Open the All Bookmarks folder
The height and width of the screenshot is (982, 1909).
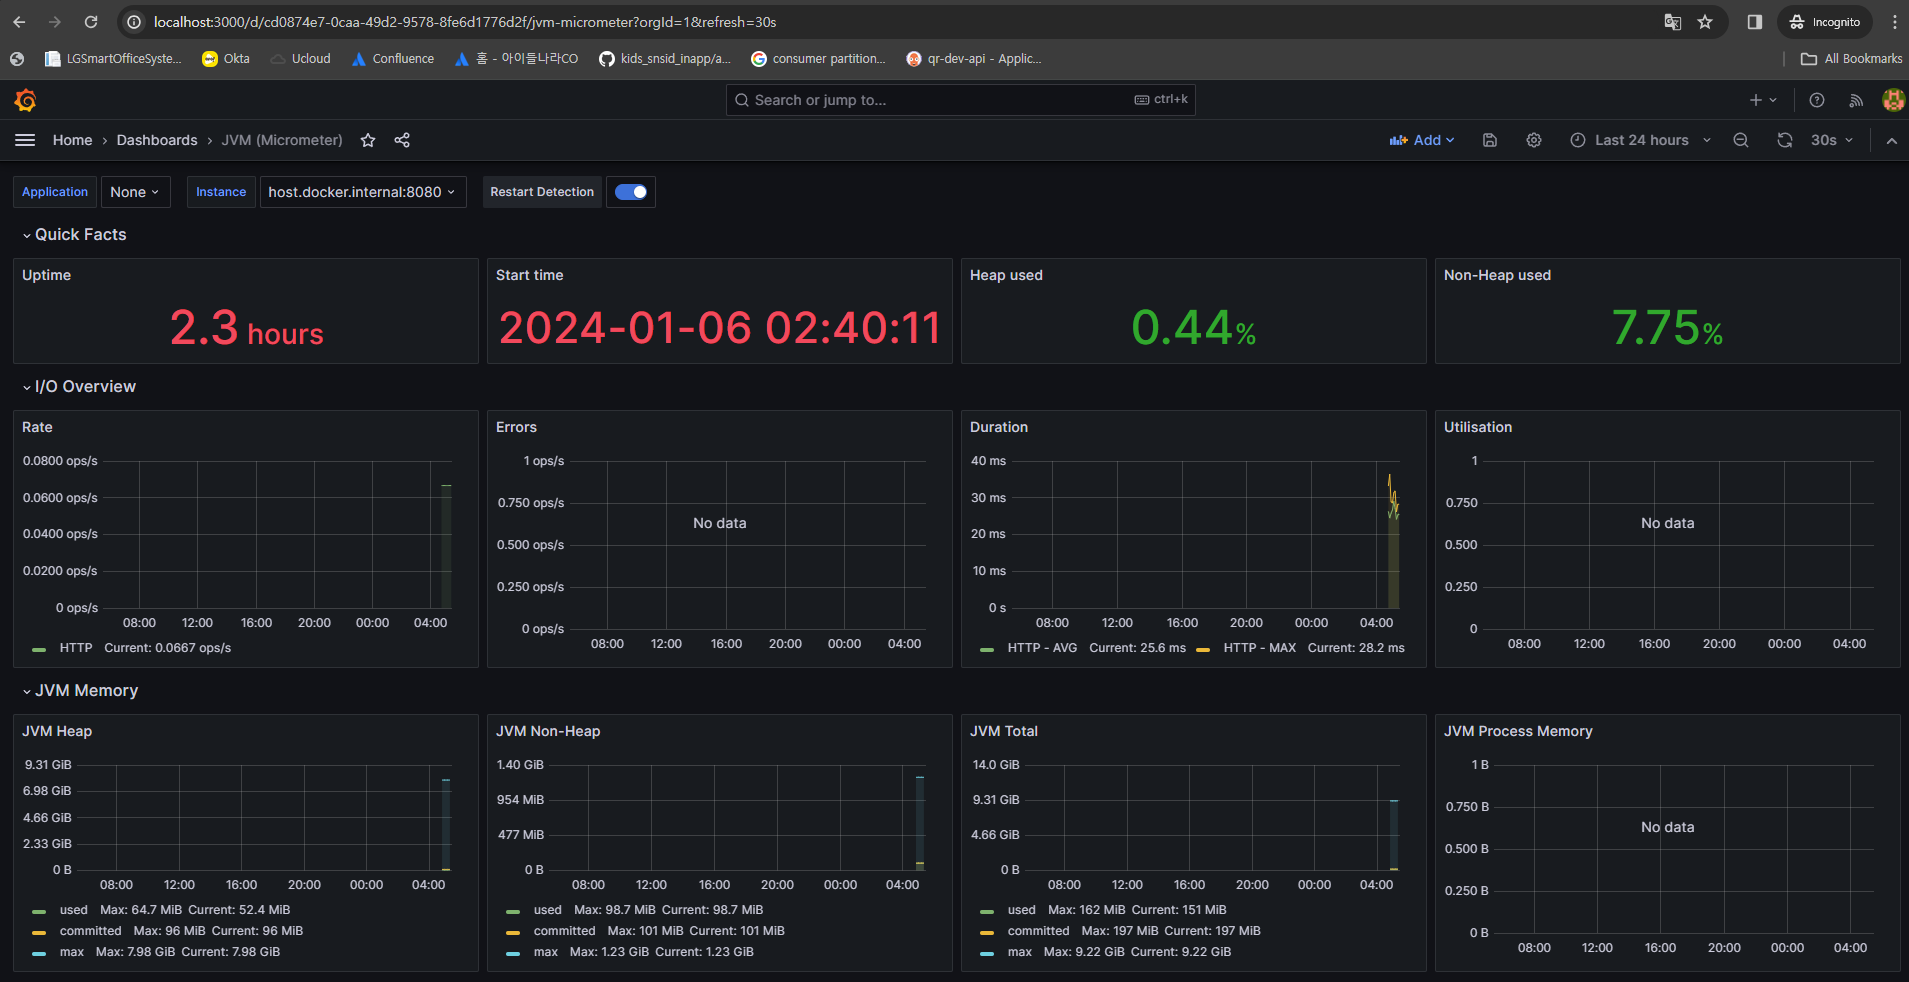coord(1851,59)
